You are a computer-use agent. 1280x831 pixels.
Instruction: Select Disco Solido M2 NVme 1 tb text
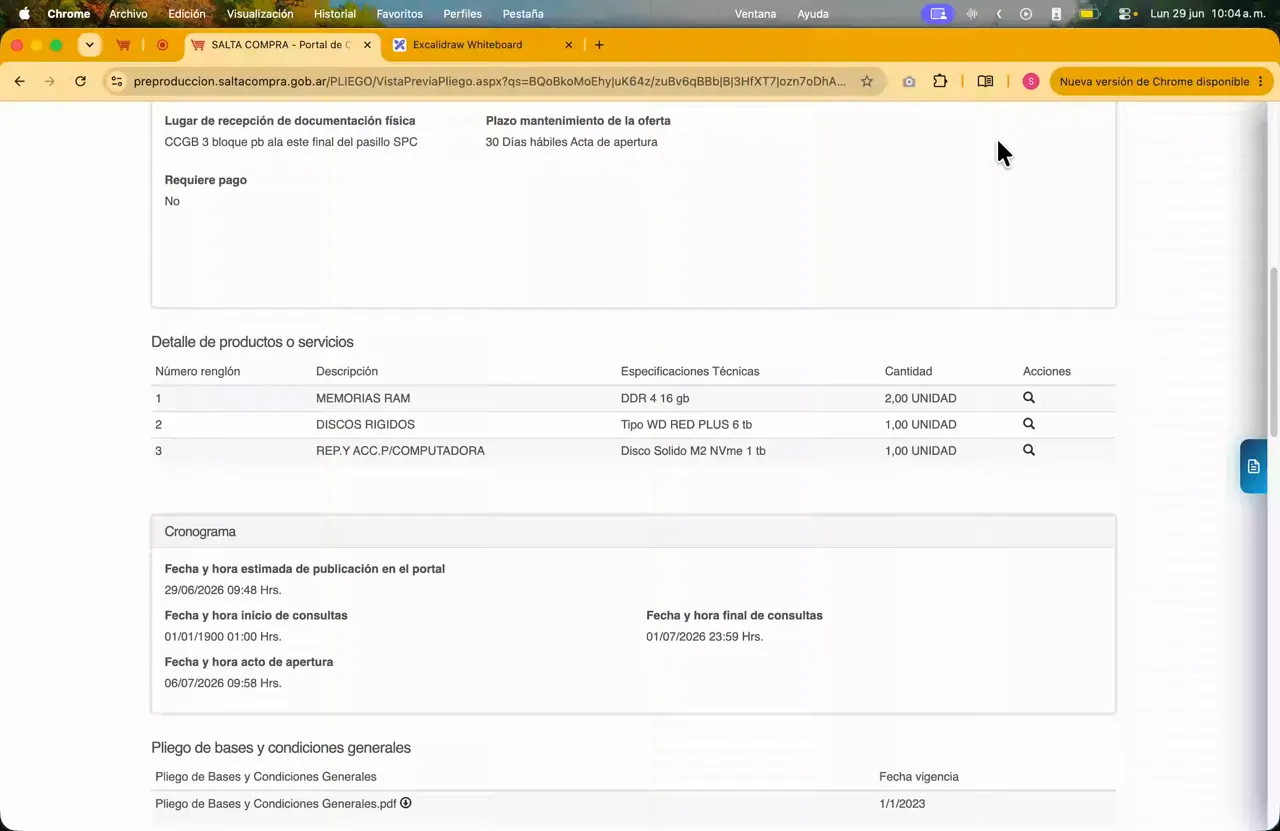693,451
